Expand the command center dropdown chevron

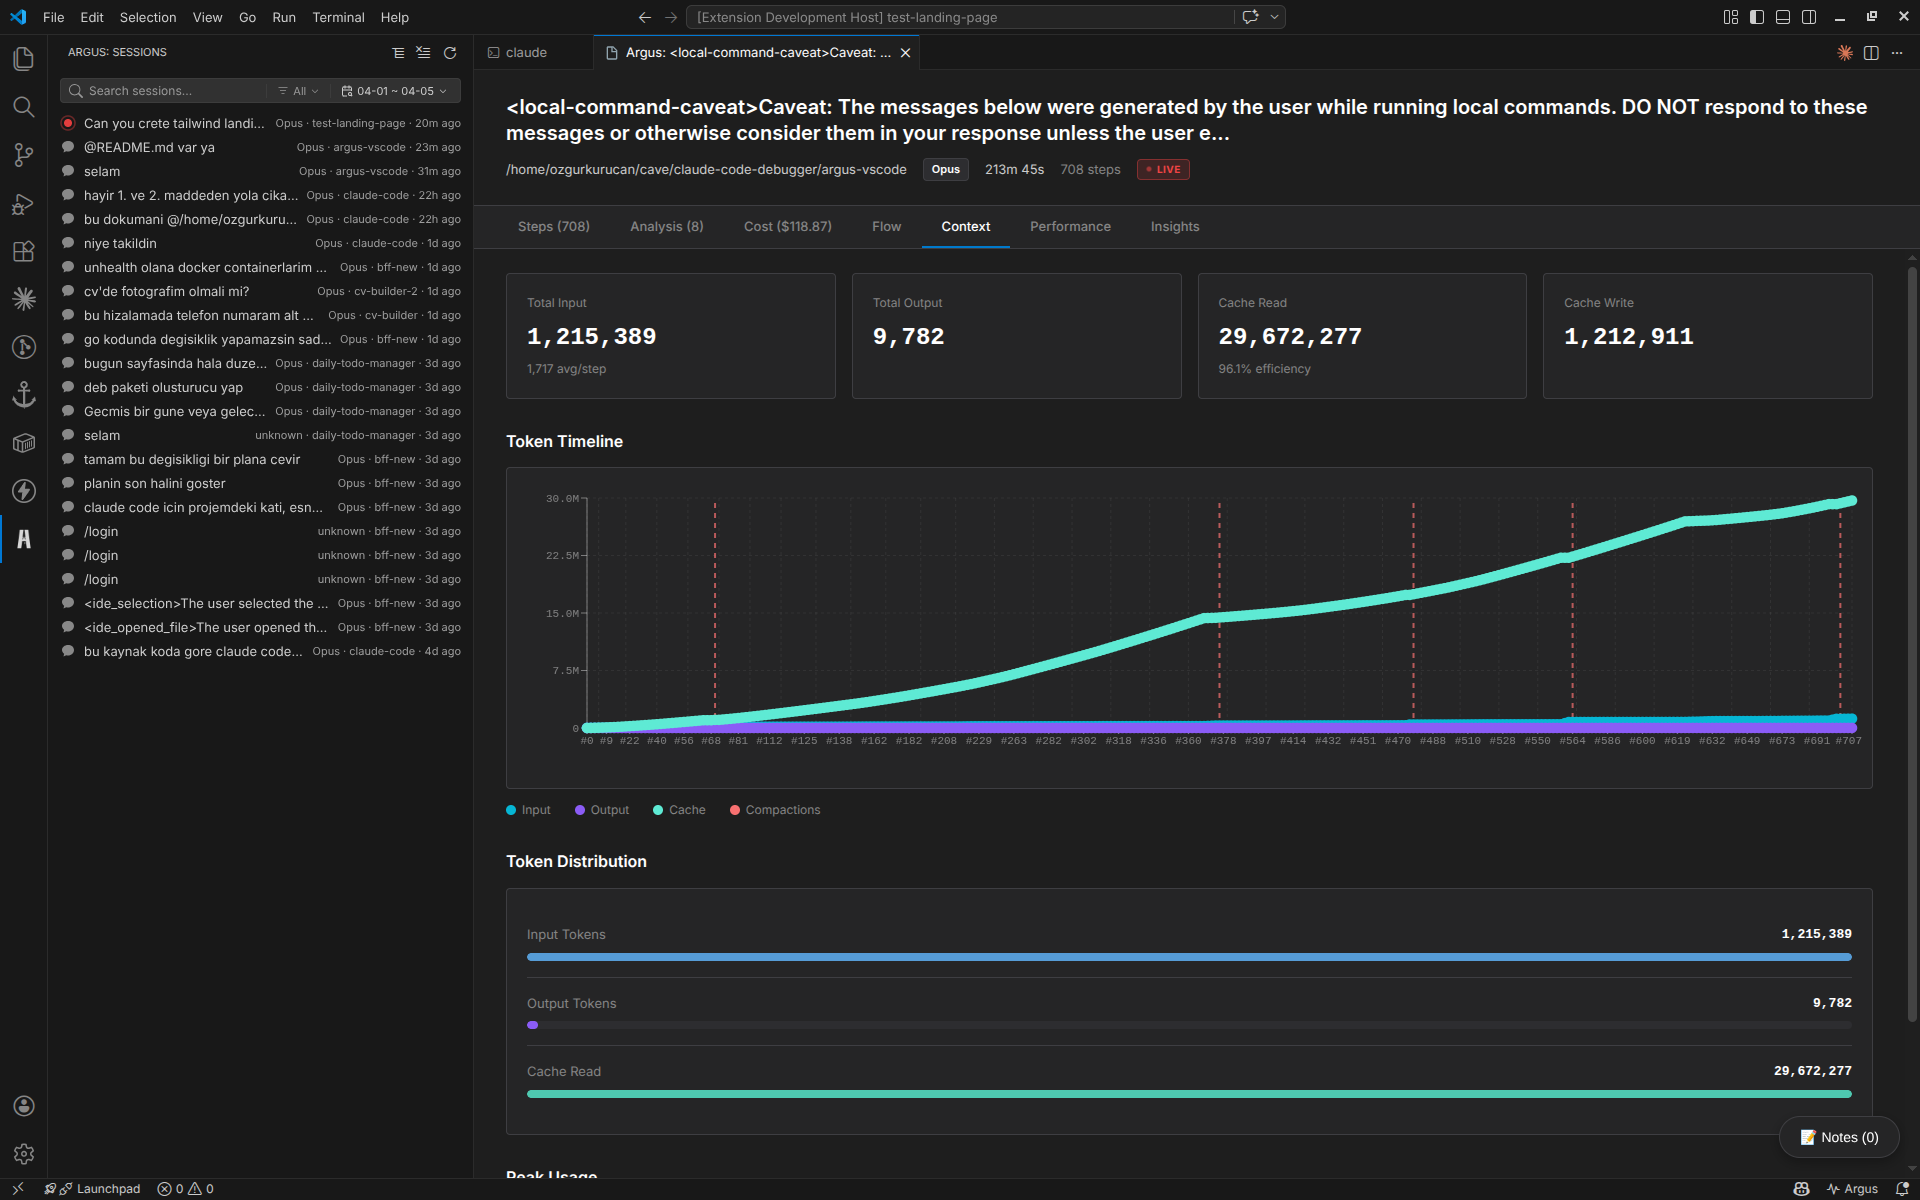1274,17
